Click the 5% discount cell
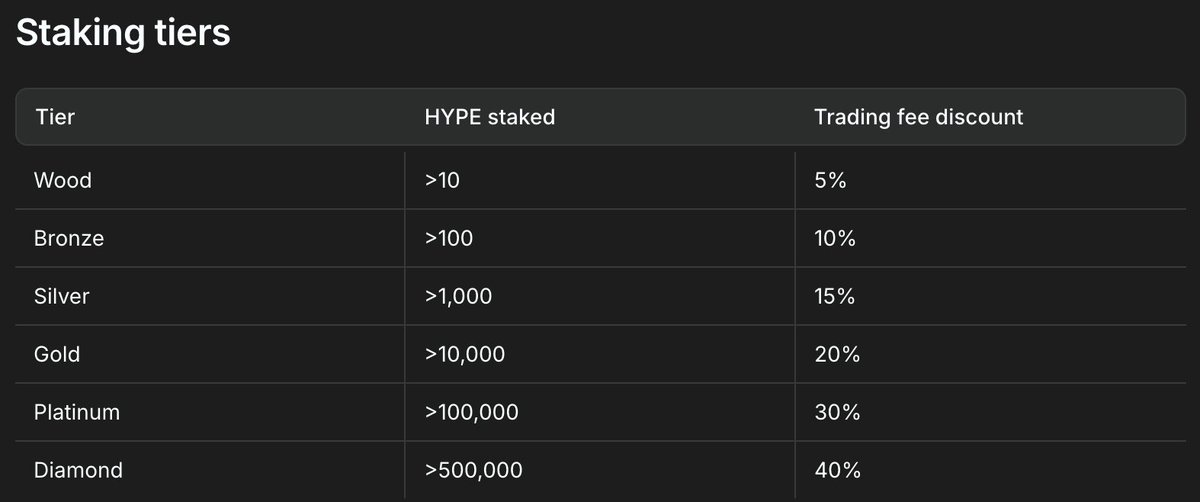1200x502 pixels. [832, 181]
